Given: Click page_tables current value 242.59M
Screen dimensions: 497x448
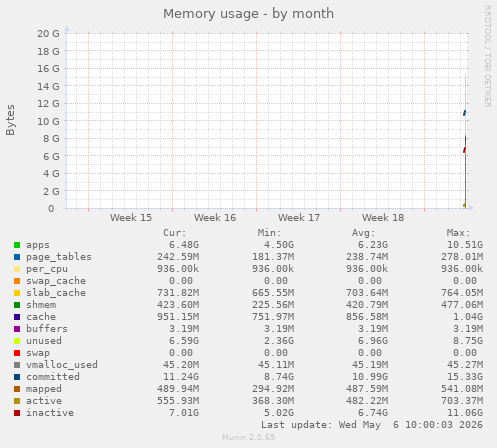Looking at the screenshot, I should pos(178,257).
